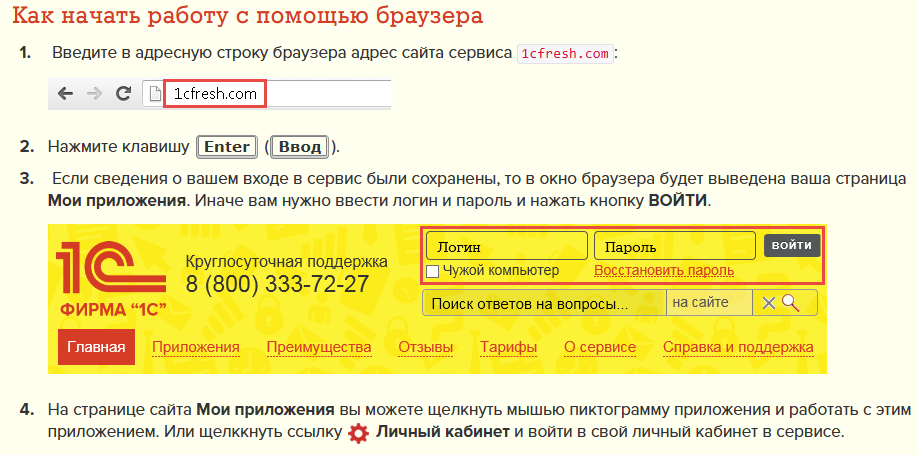Open the 'на сайте' search scope dropdown

tap(709, 303)
